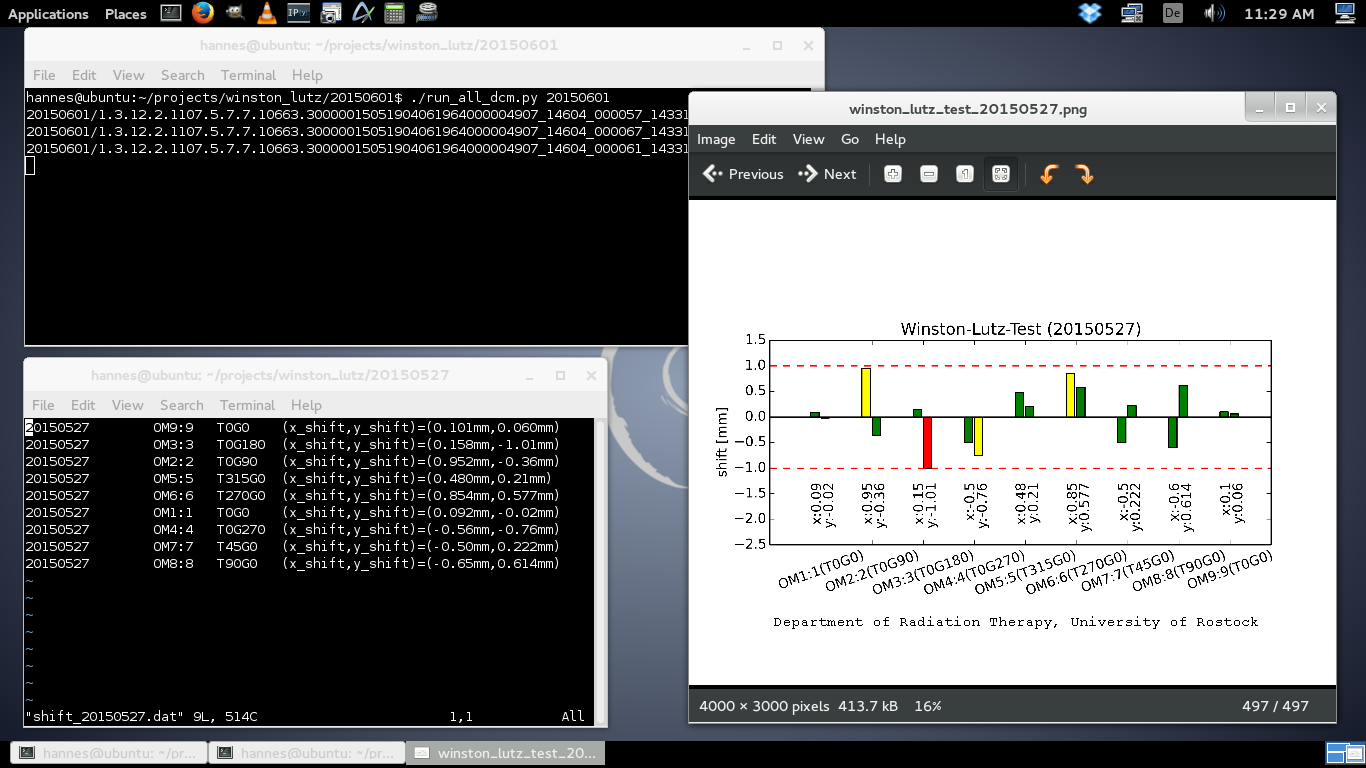Click the De keyboard layout indicator
This screenshot has height=768, width=1366.
coord(1173,13)
